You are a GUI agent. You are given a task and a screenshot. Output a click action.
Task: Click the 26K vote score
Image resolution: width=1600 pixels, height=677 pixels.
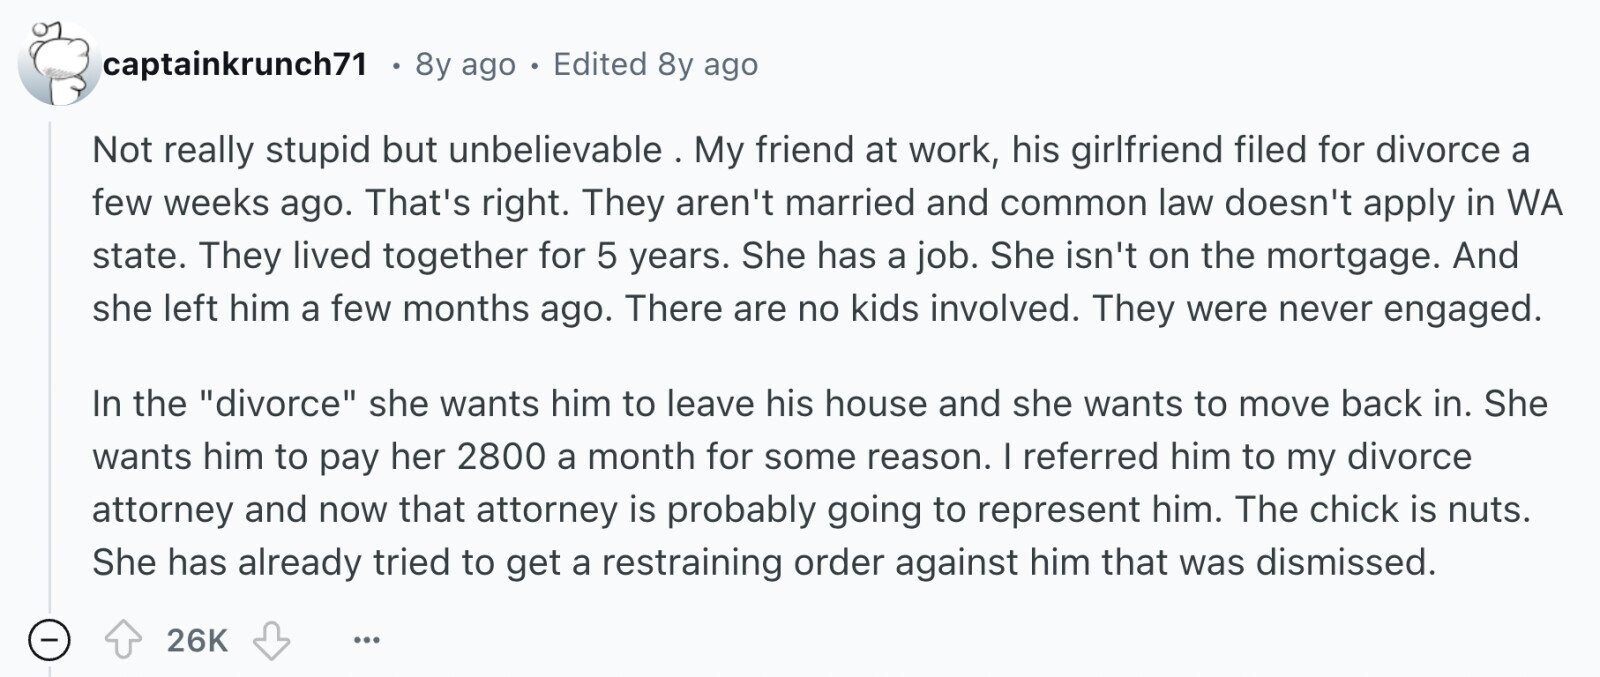tap(197, 640)
